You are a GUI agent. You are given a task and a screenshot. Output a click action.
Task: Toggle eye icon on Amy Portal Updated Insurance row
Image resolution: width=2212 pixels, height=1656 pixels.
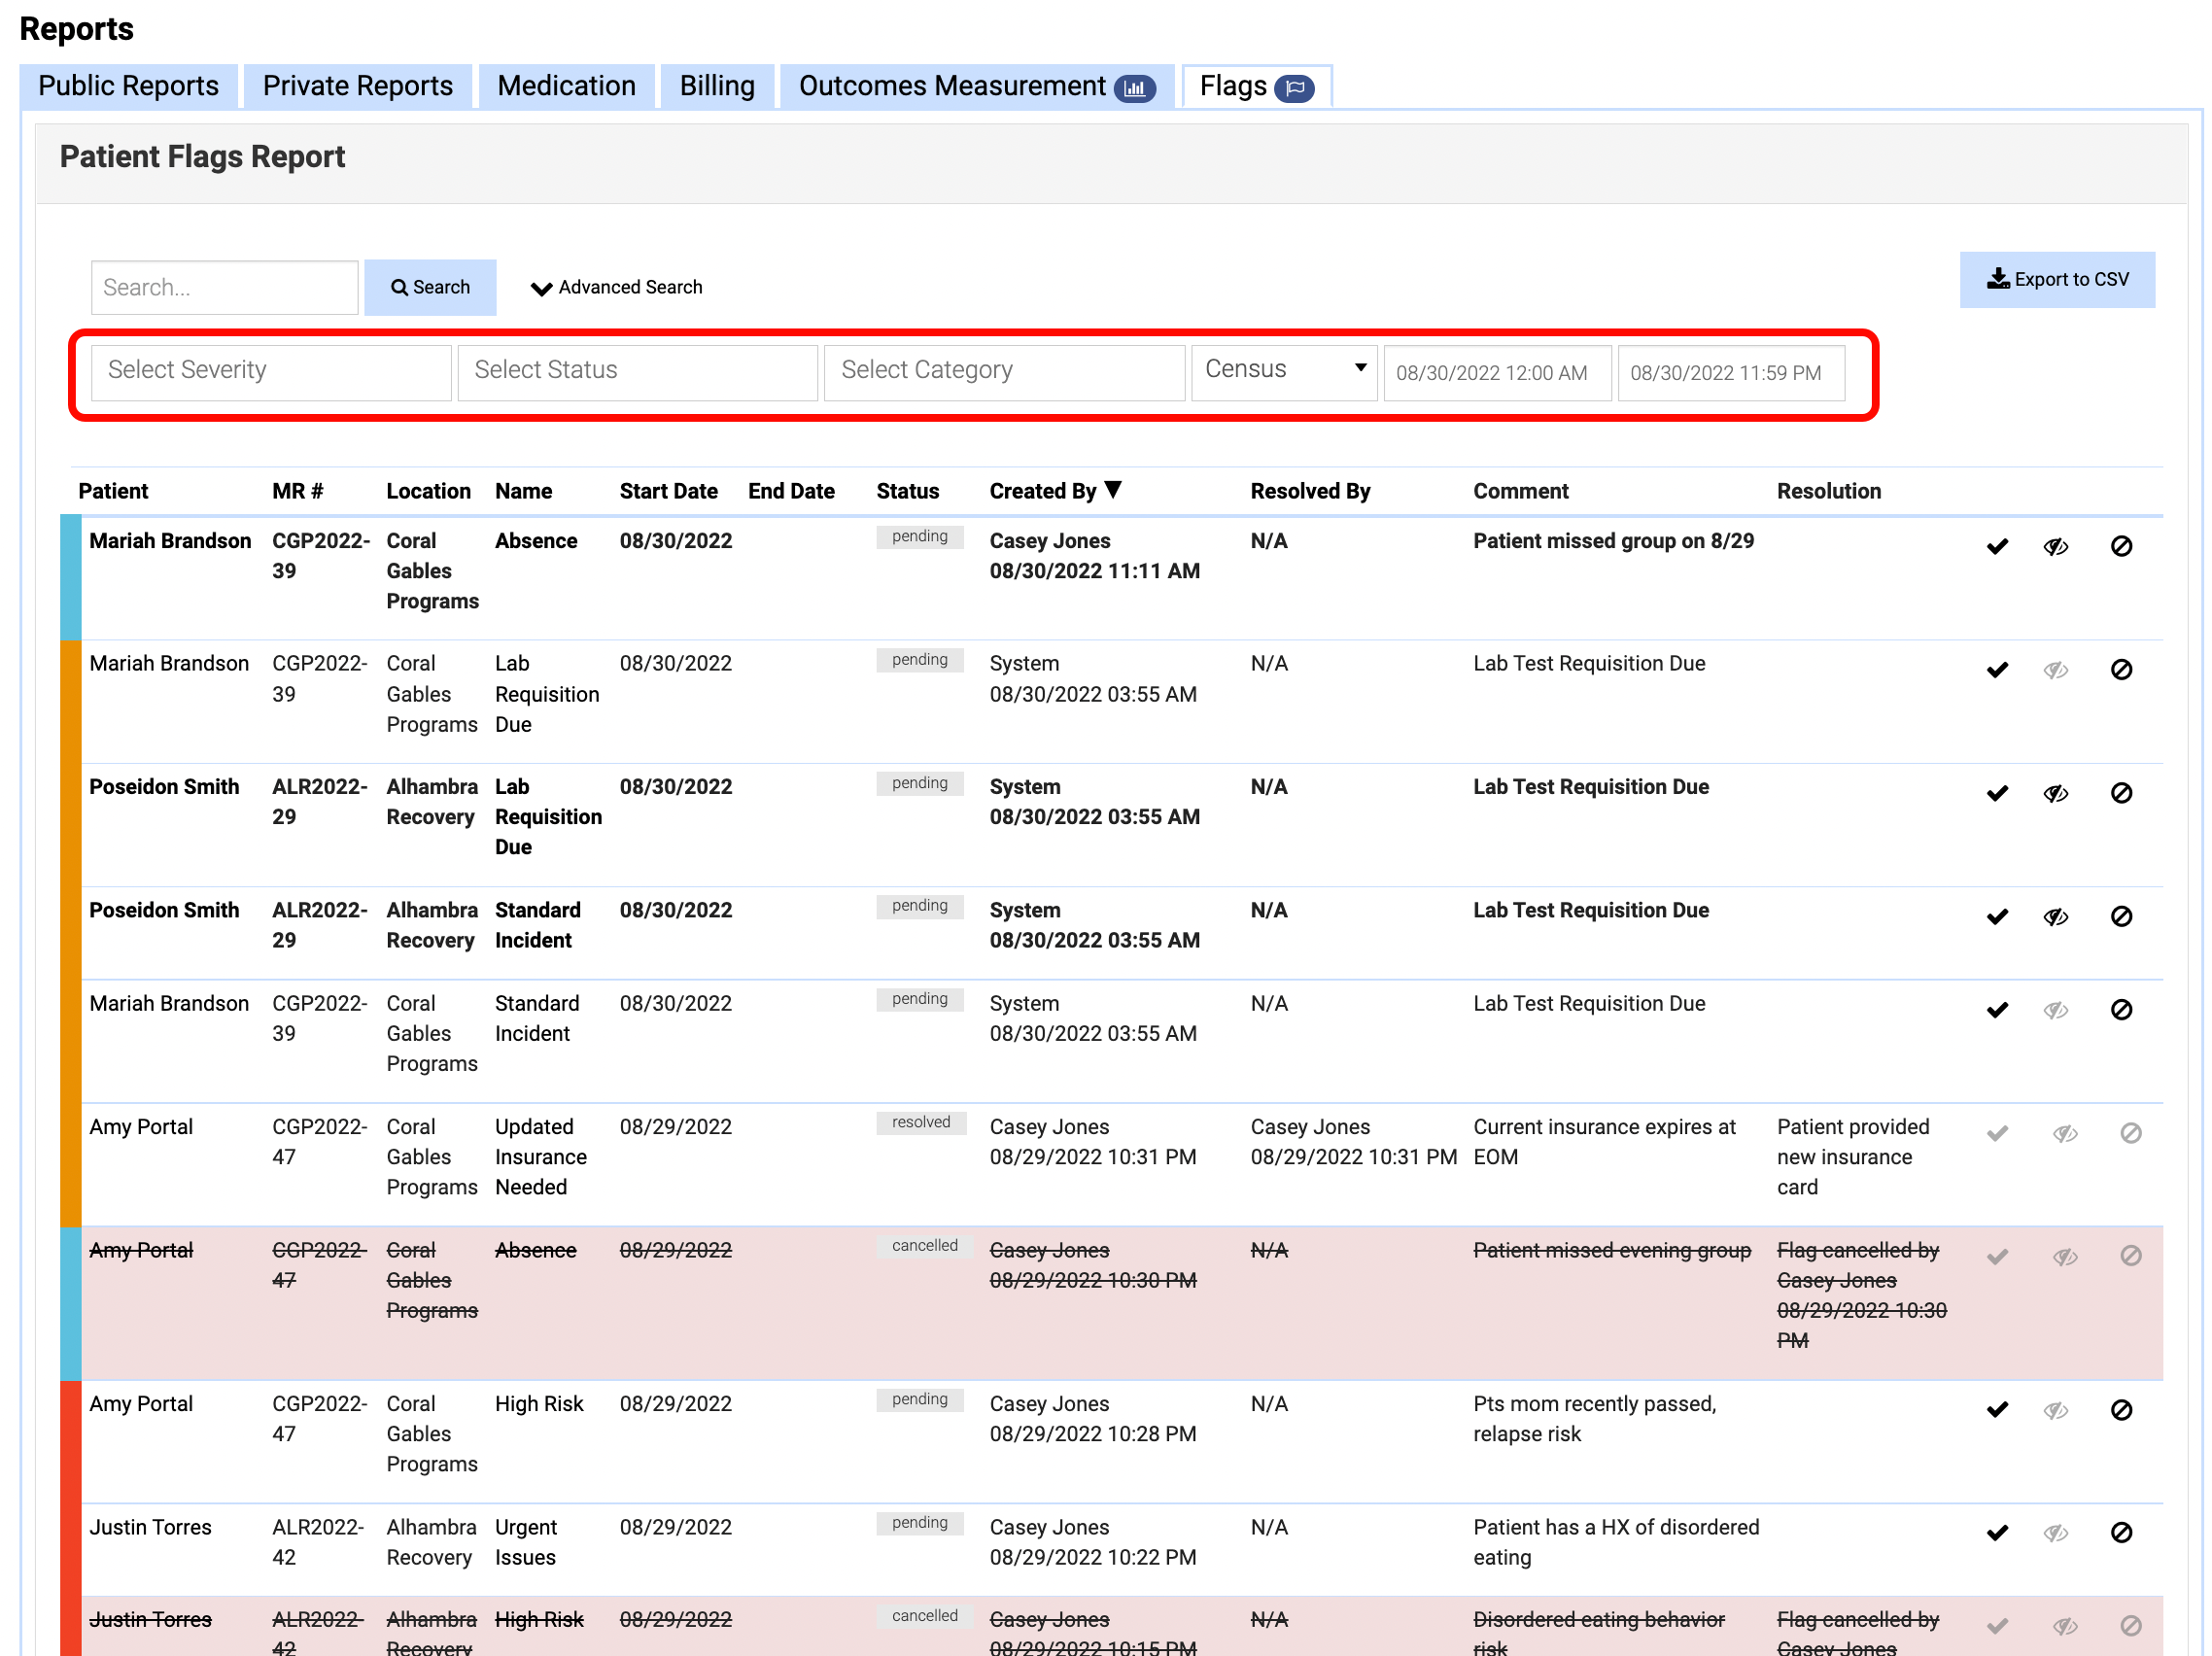pos(2065,1134)
